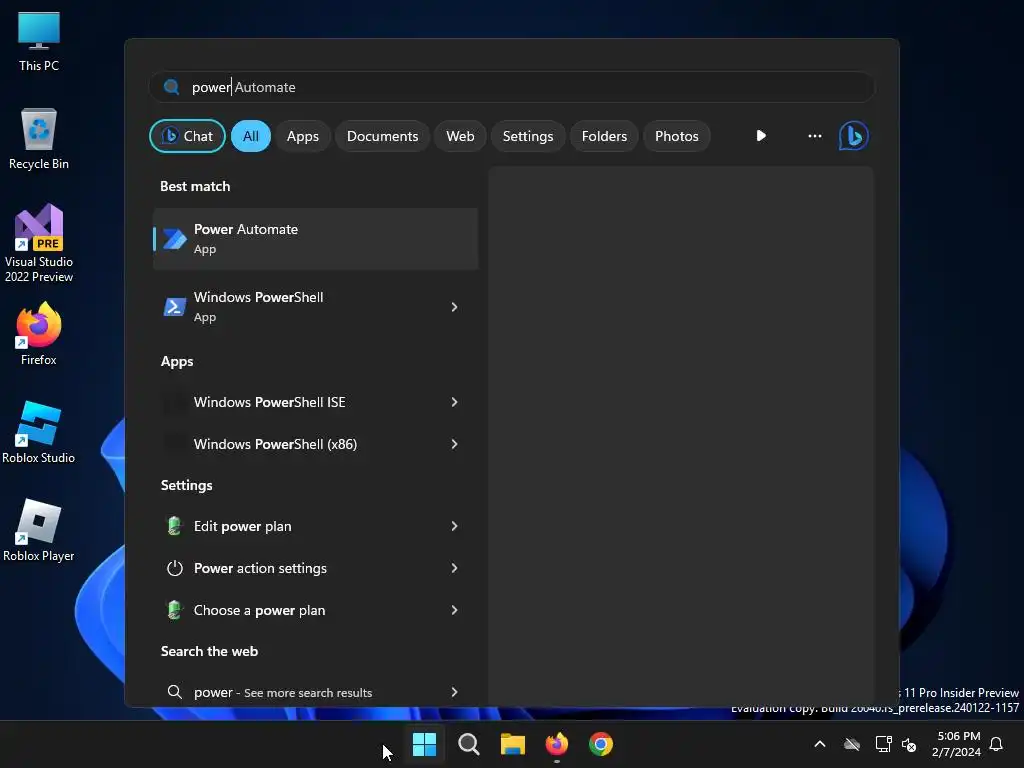Open Choose a power plan setting

coord(315,610)
